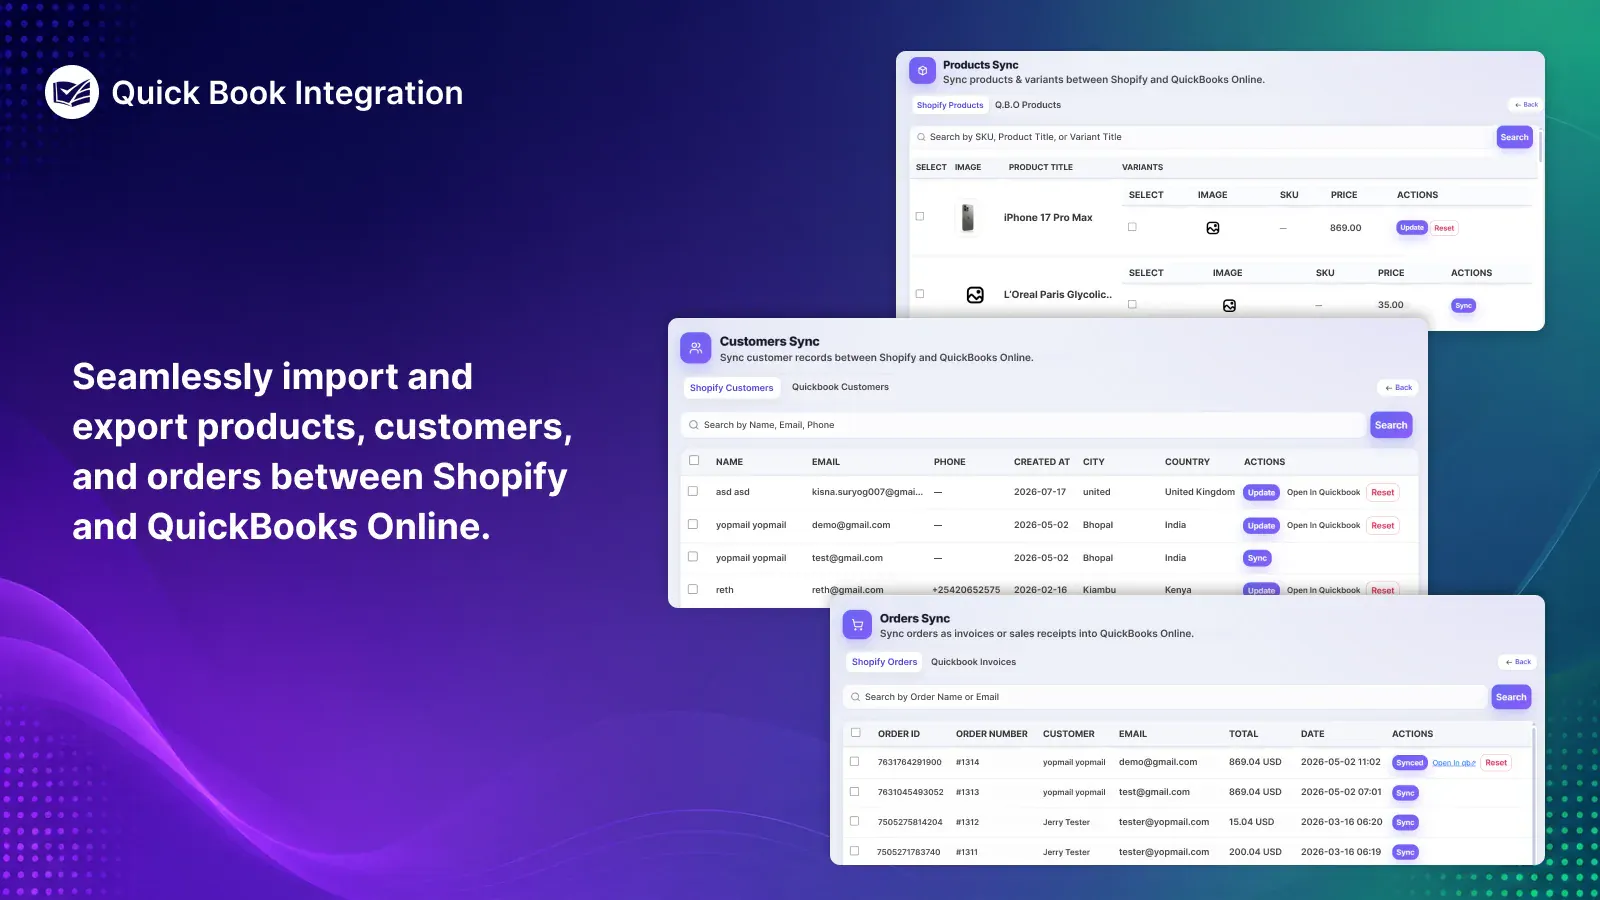Viewport: 1600px width, 900px height.
Task: Select the checkbox for order #1311
Action: click(854, 851)
